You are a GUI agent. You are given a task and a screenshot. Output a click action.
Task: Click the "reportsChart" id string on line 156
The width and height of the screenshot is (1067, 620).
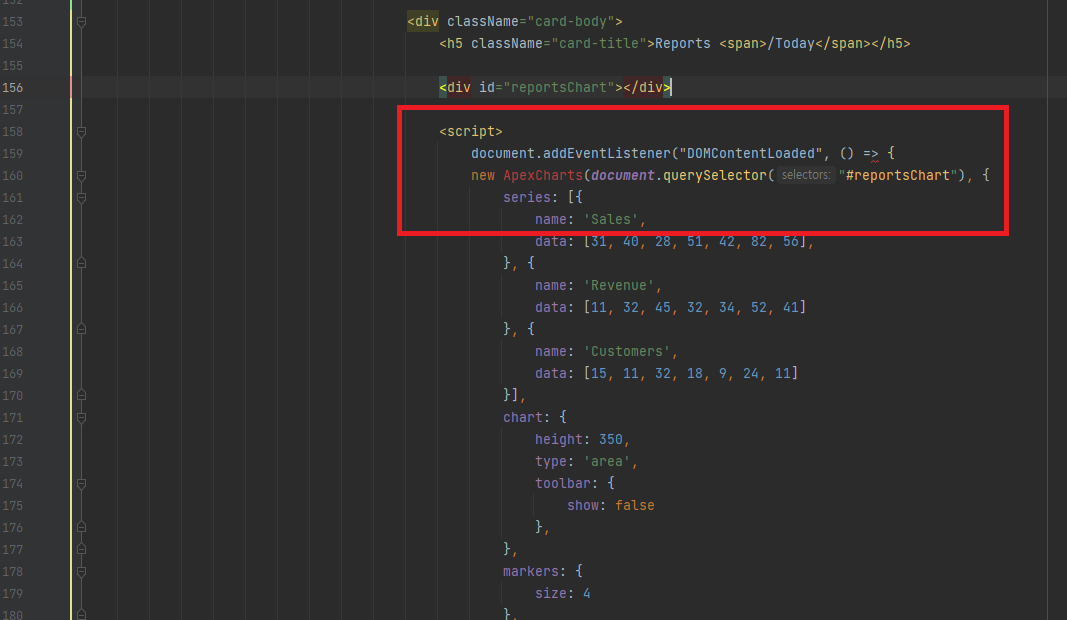point(559,87)
